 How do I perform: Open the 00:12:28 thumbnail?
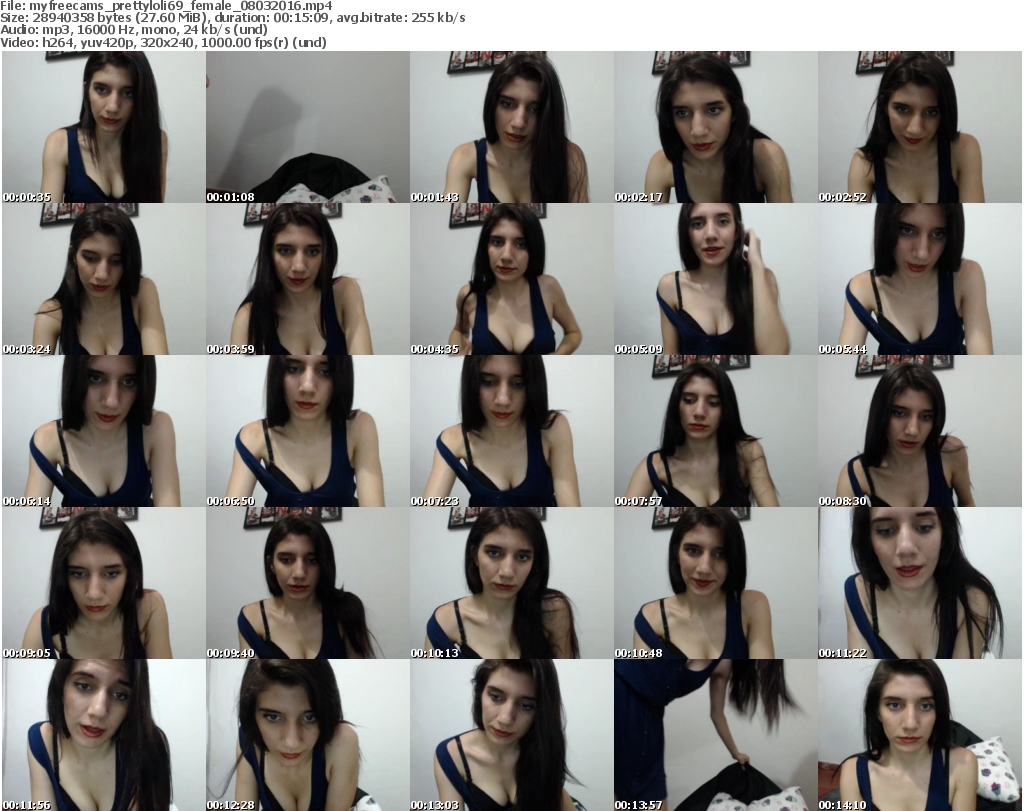pos(308,735)
